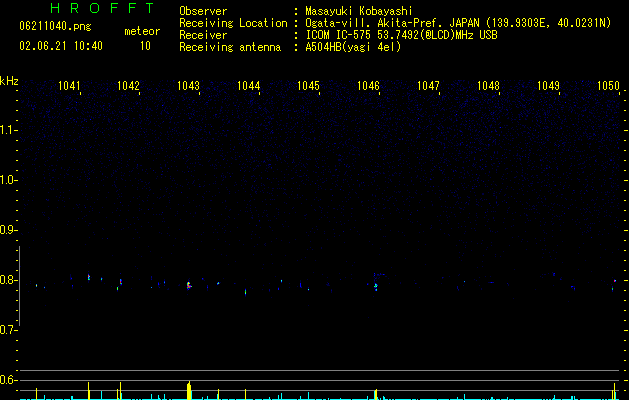629x400 pixels.
Task: Click the Receiving antenna label
Action: tap(230, 47)
